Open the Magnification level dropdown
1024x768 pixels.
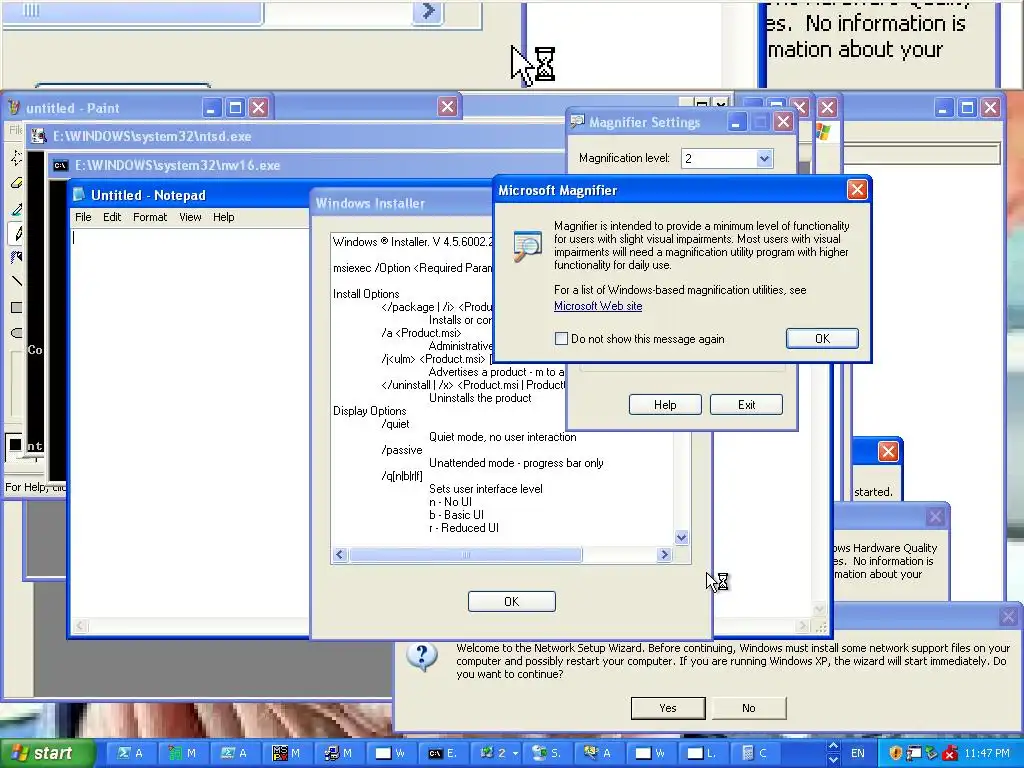pos(764,158)
